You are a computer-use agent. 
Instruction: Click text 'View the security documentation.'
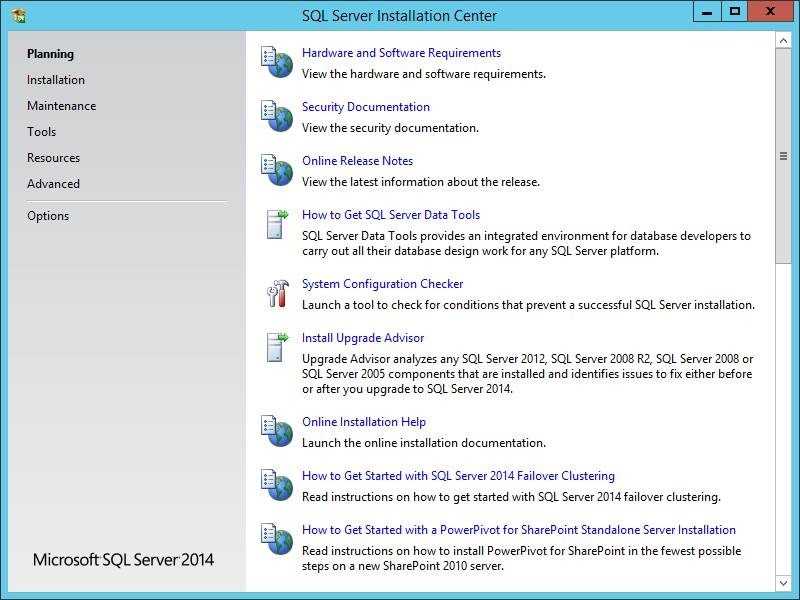(x=390, y=128)
